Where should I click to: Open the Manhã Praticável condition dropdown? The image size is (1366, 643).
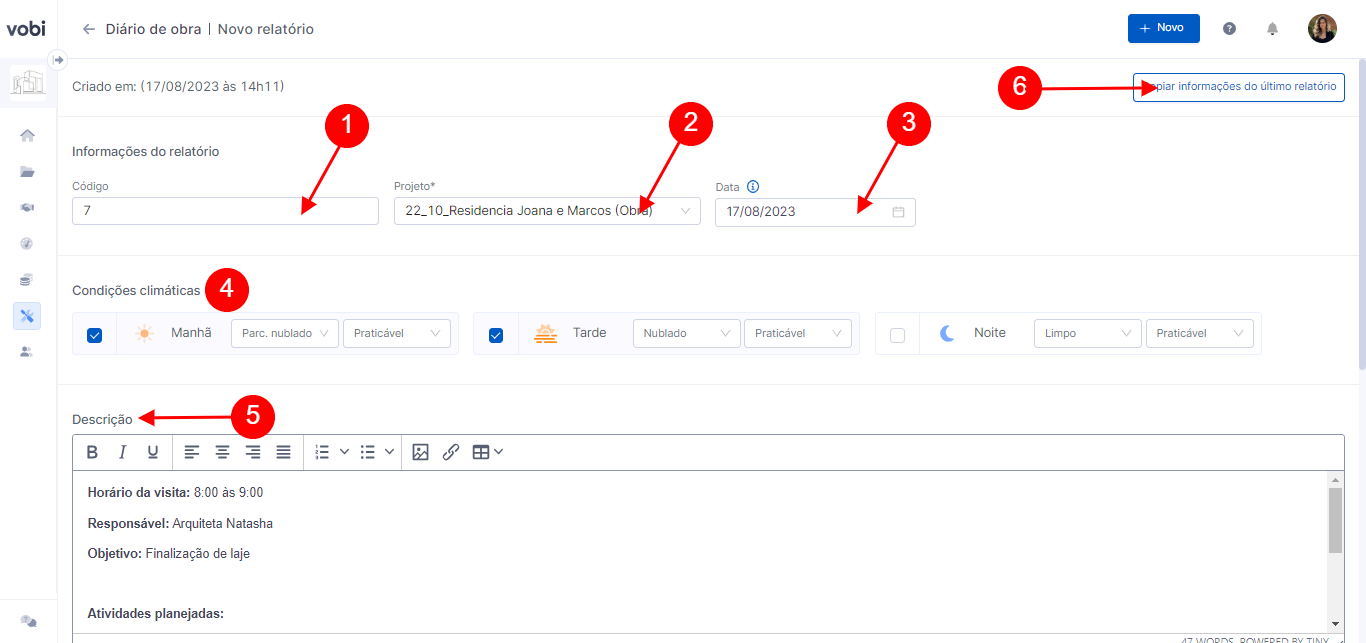pyautogui.click(x=396, y=333)
